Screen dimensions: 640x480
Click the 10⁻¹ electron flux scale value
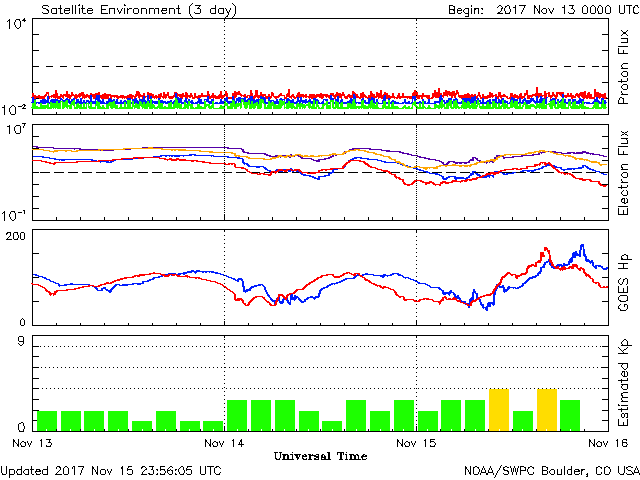point(14,215)
